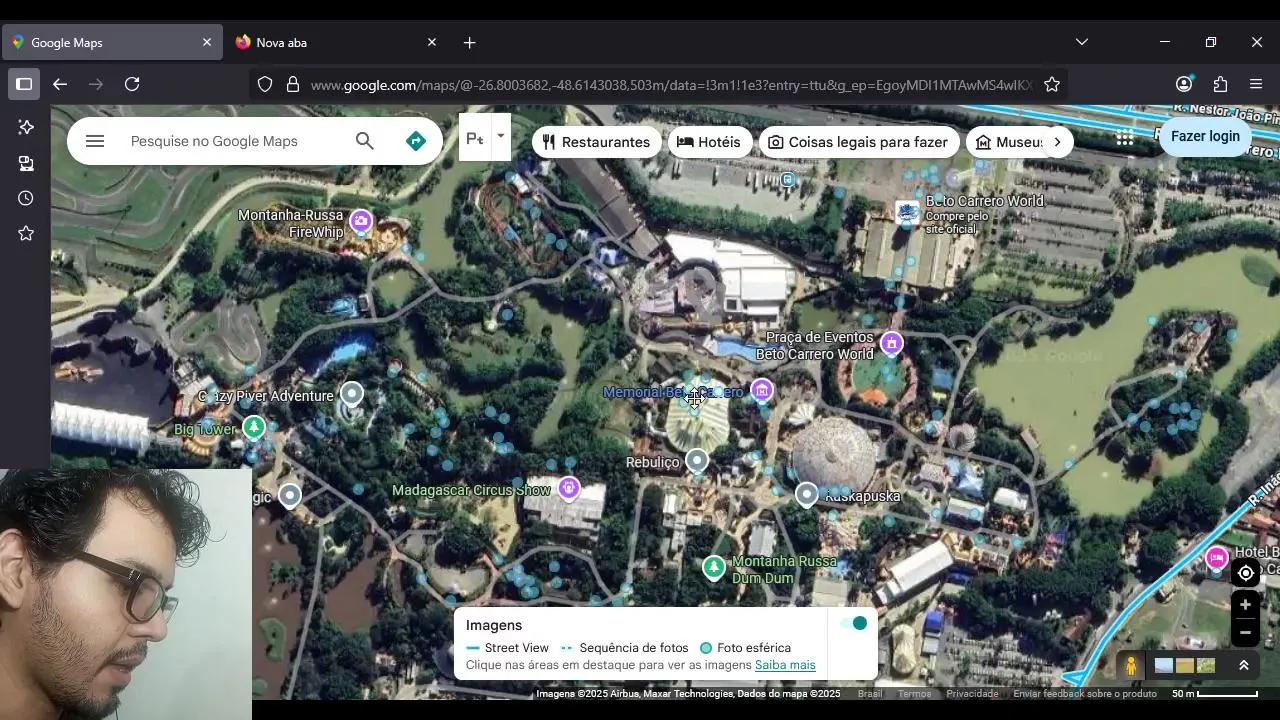
Task: Click the Fazer login button
Action: pos(1205,136)
